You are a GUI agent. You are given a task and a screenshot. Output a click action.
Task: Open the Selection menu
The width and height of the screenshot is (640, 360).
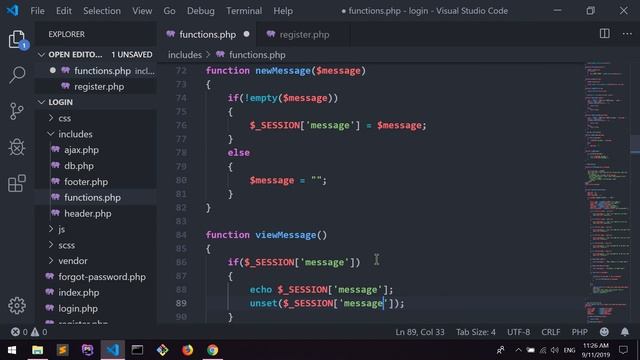coord(102,11)
